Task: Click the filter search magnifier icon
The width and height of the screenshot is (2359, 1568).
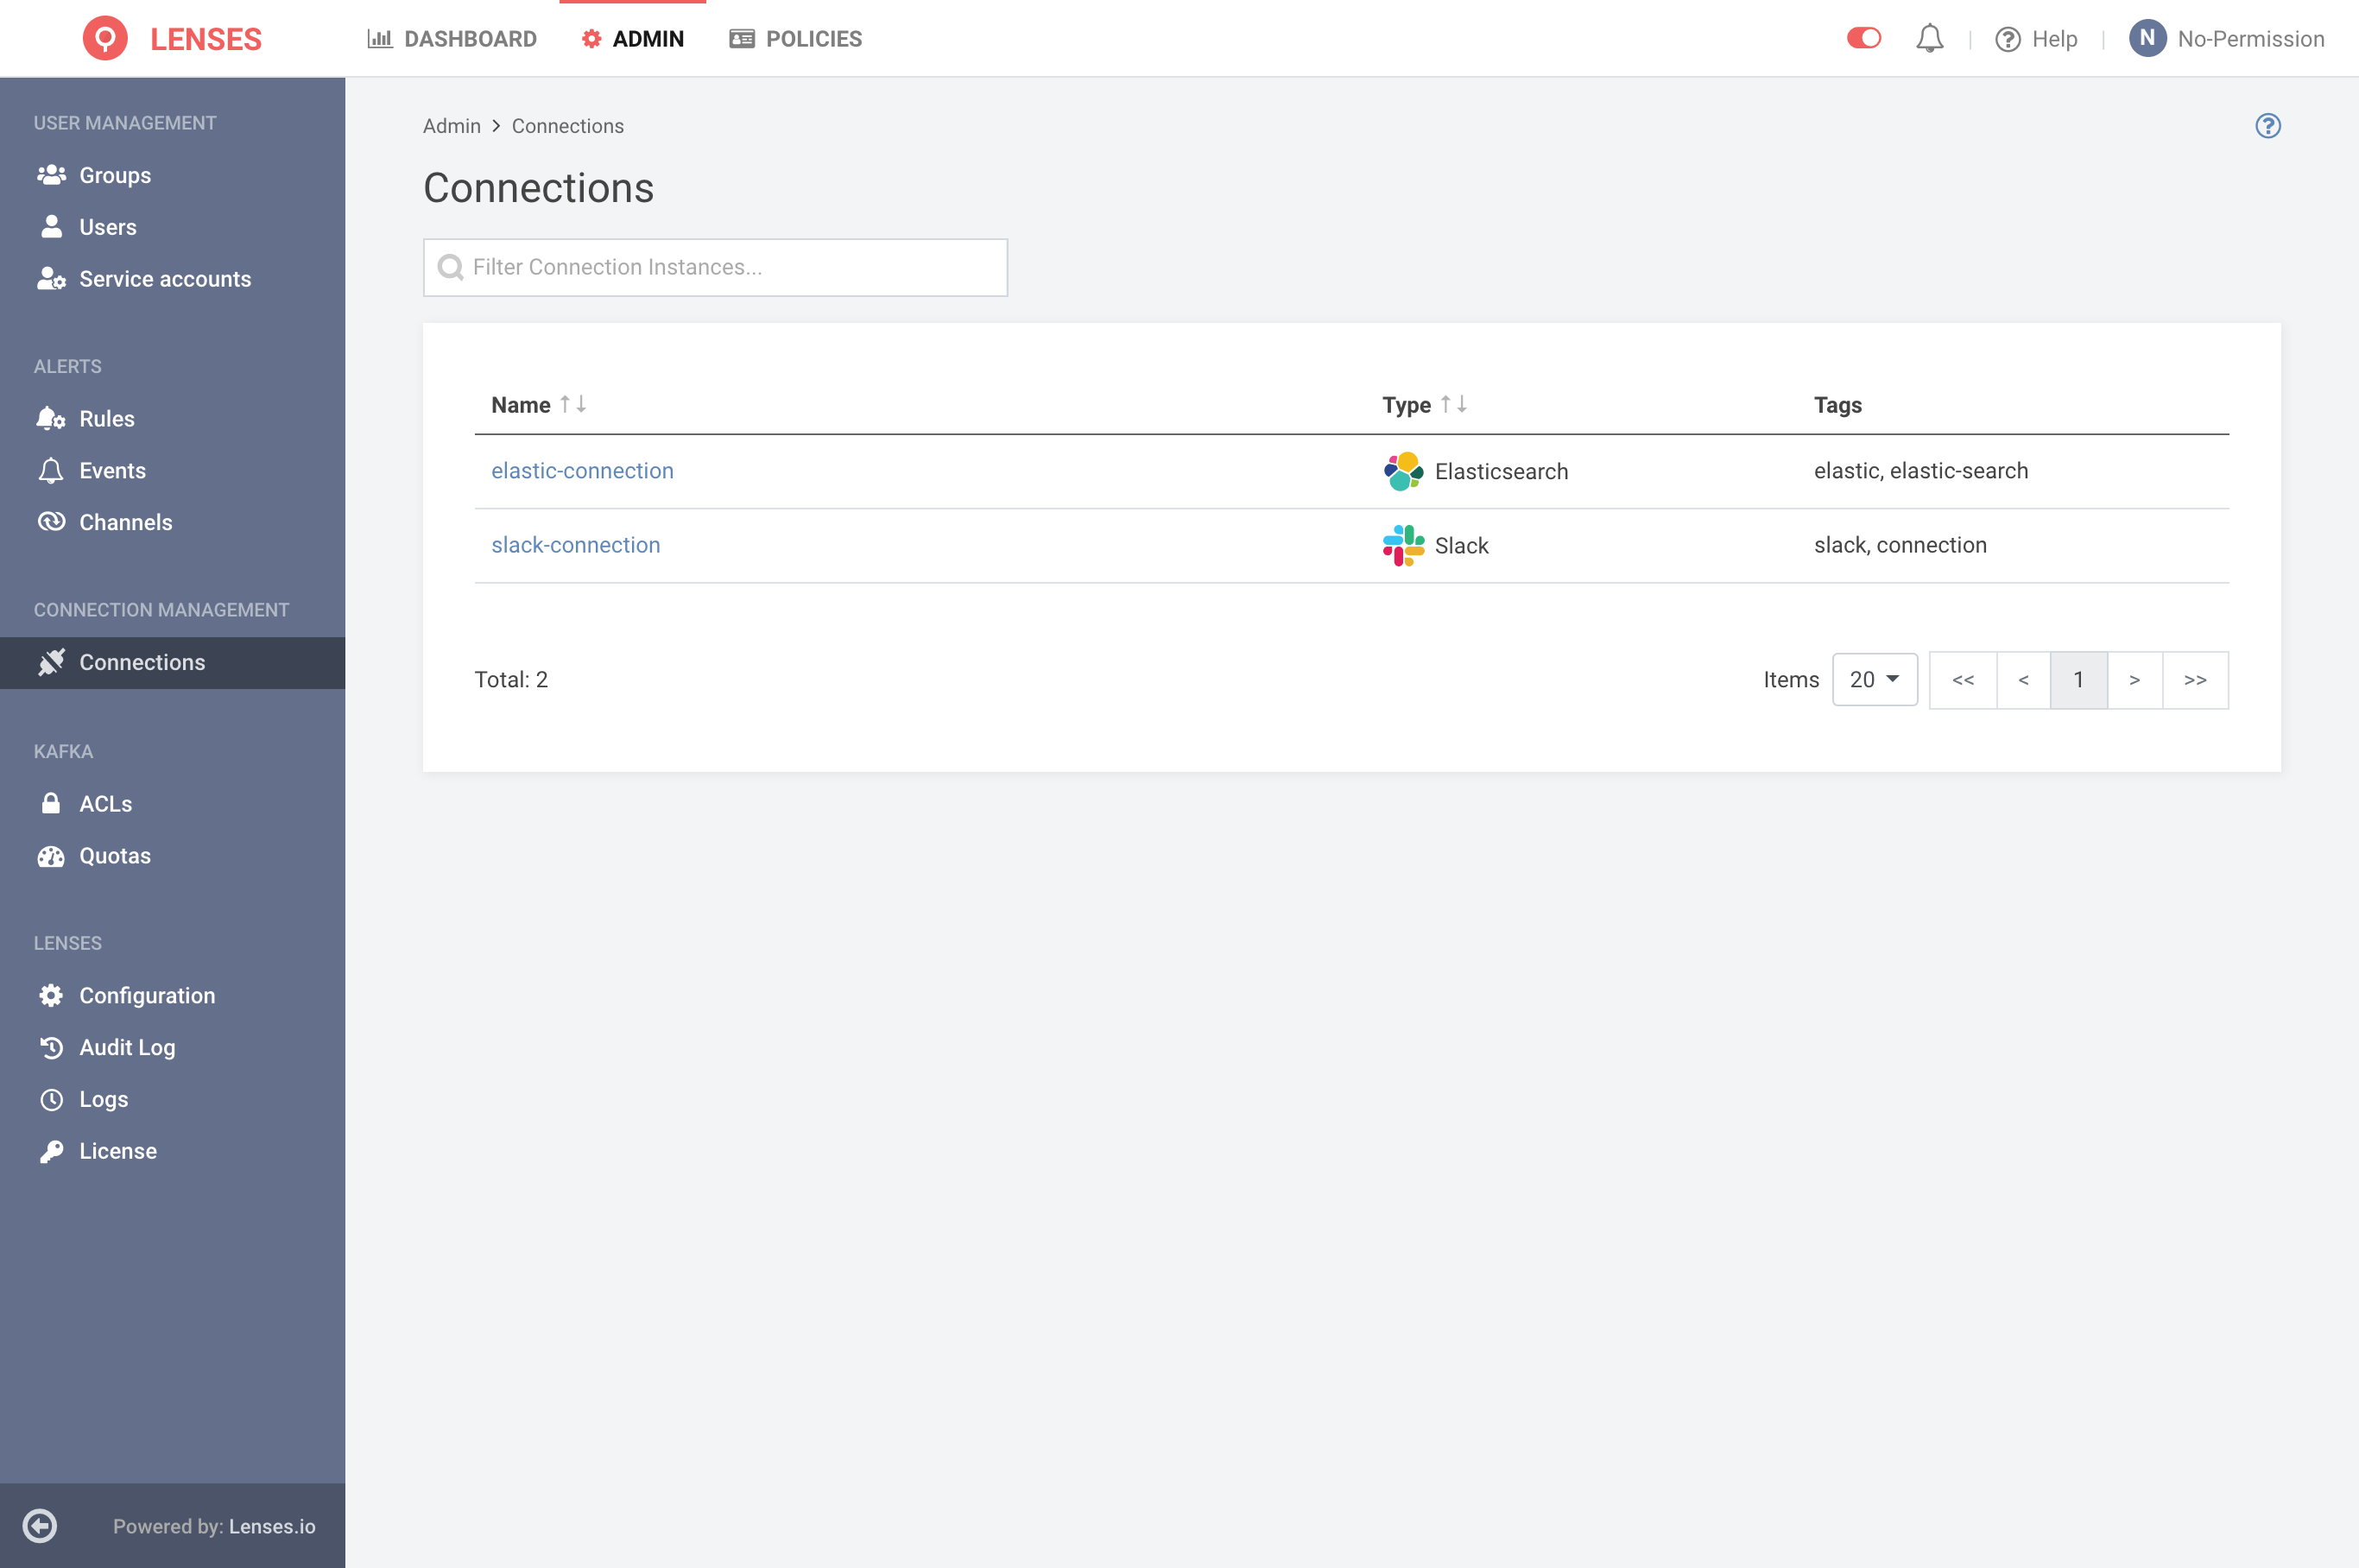Action: click(451, 267)
